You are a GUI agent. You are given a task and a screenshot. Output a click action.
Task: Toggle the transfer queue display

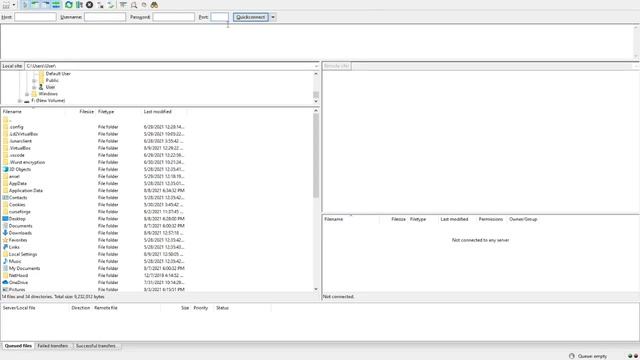(56, 5)
